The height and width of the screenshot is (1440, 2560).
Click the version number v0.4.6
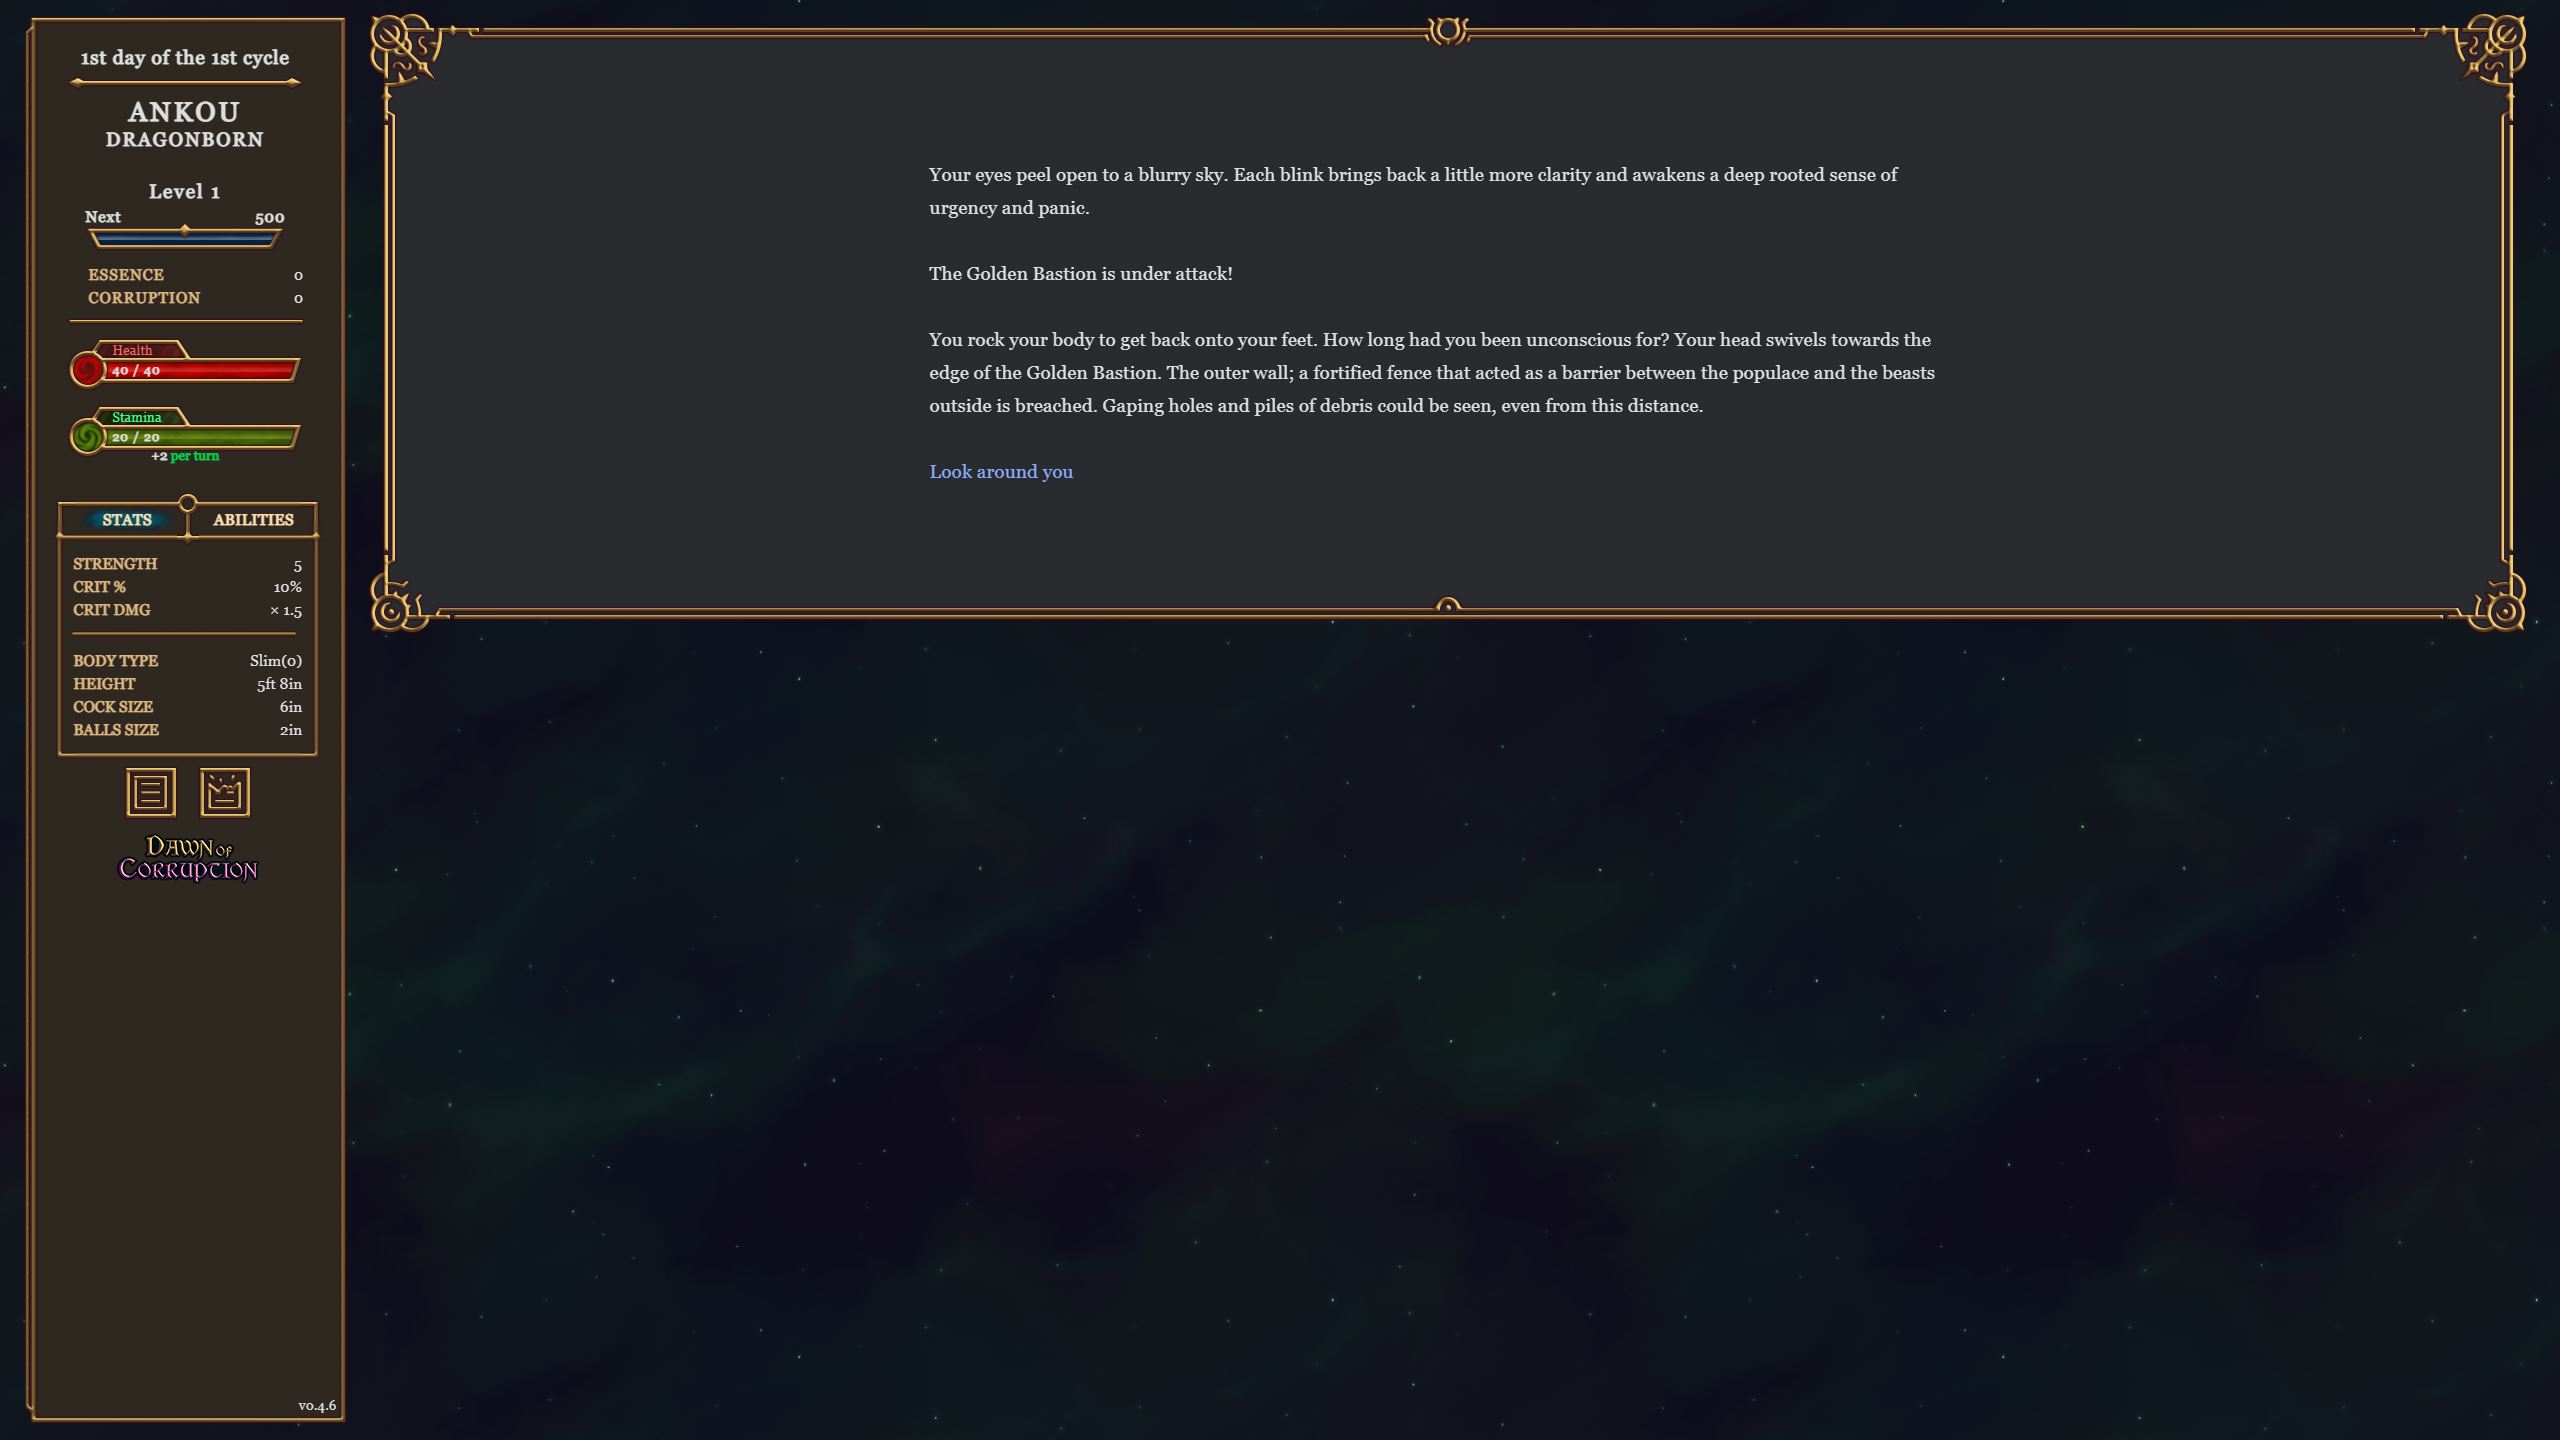pyautogui.click(x=317, y=1406)
